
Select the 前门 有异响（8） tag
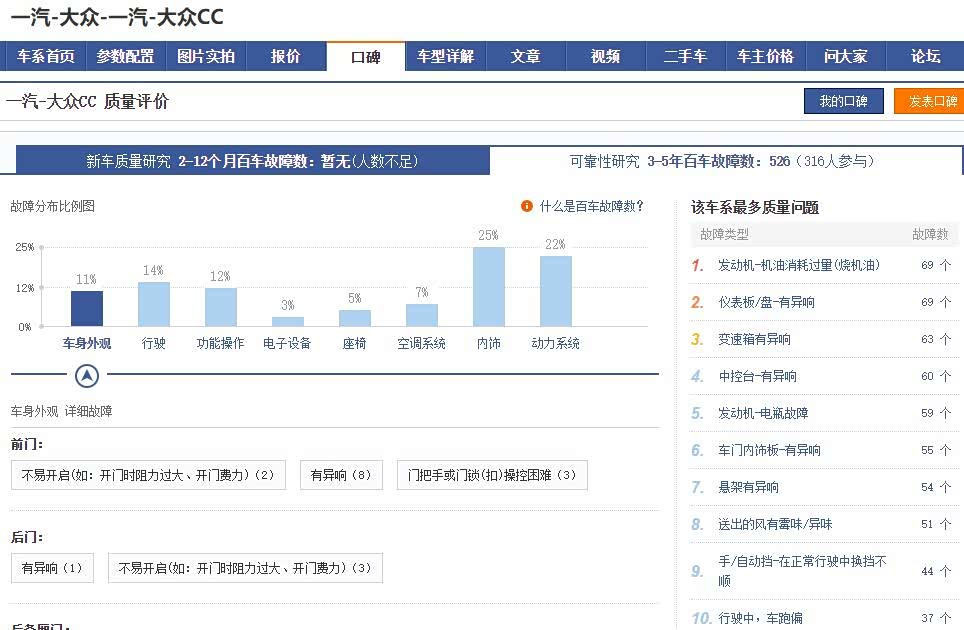point(341,475)
